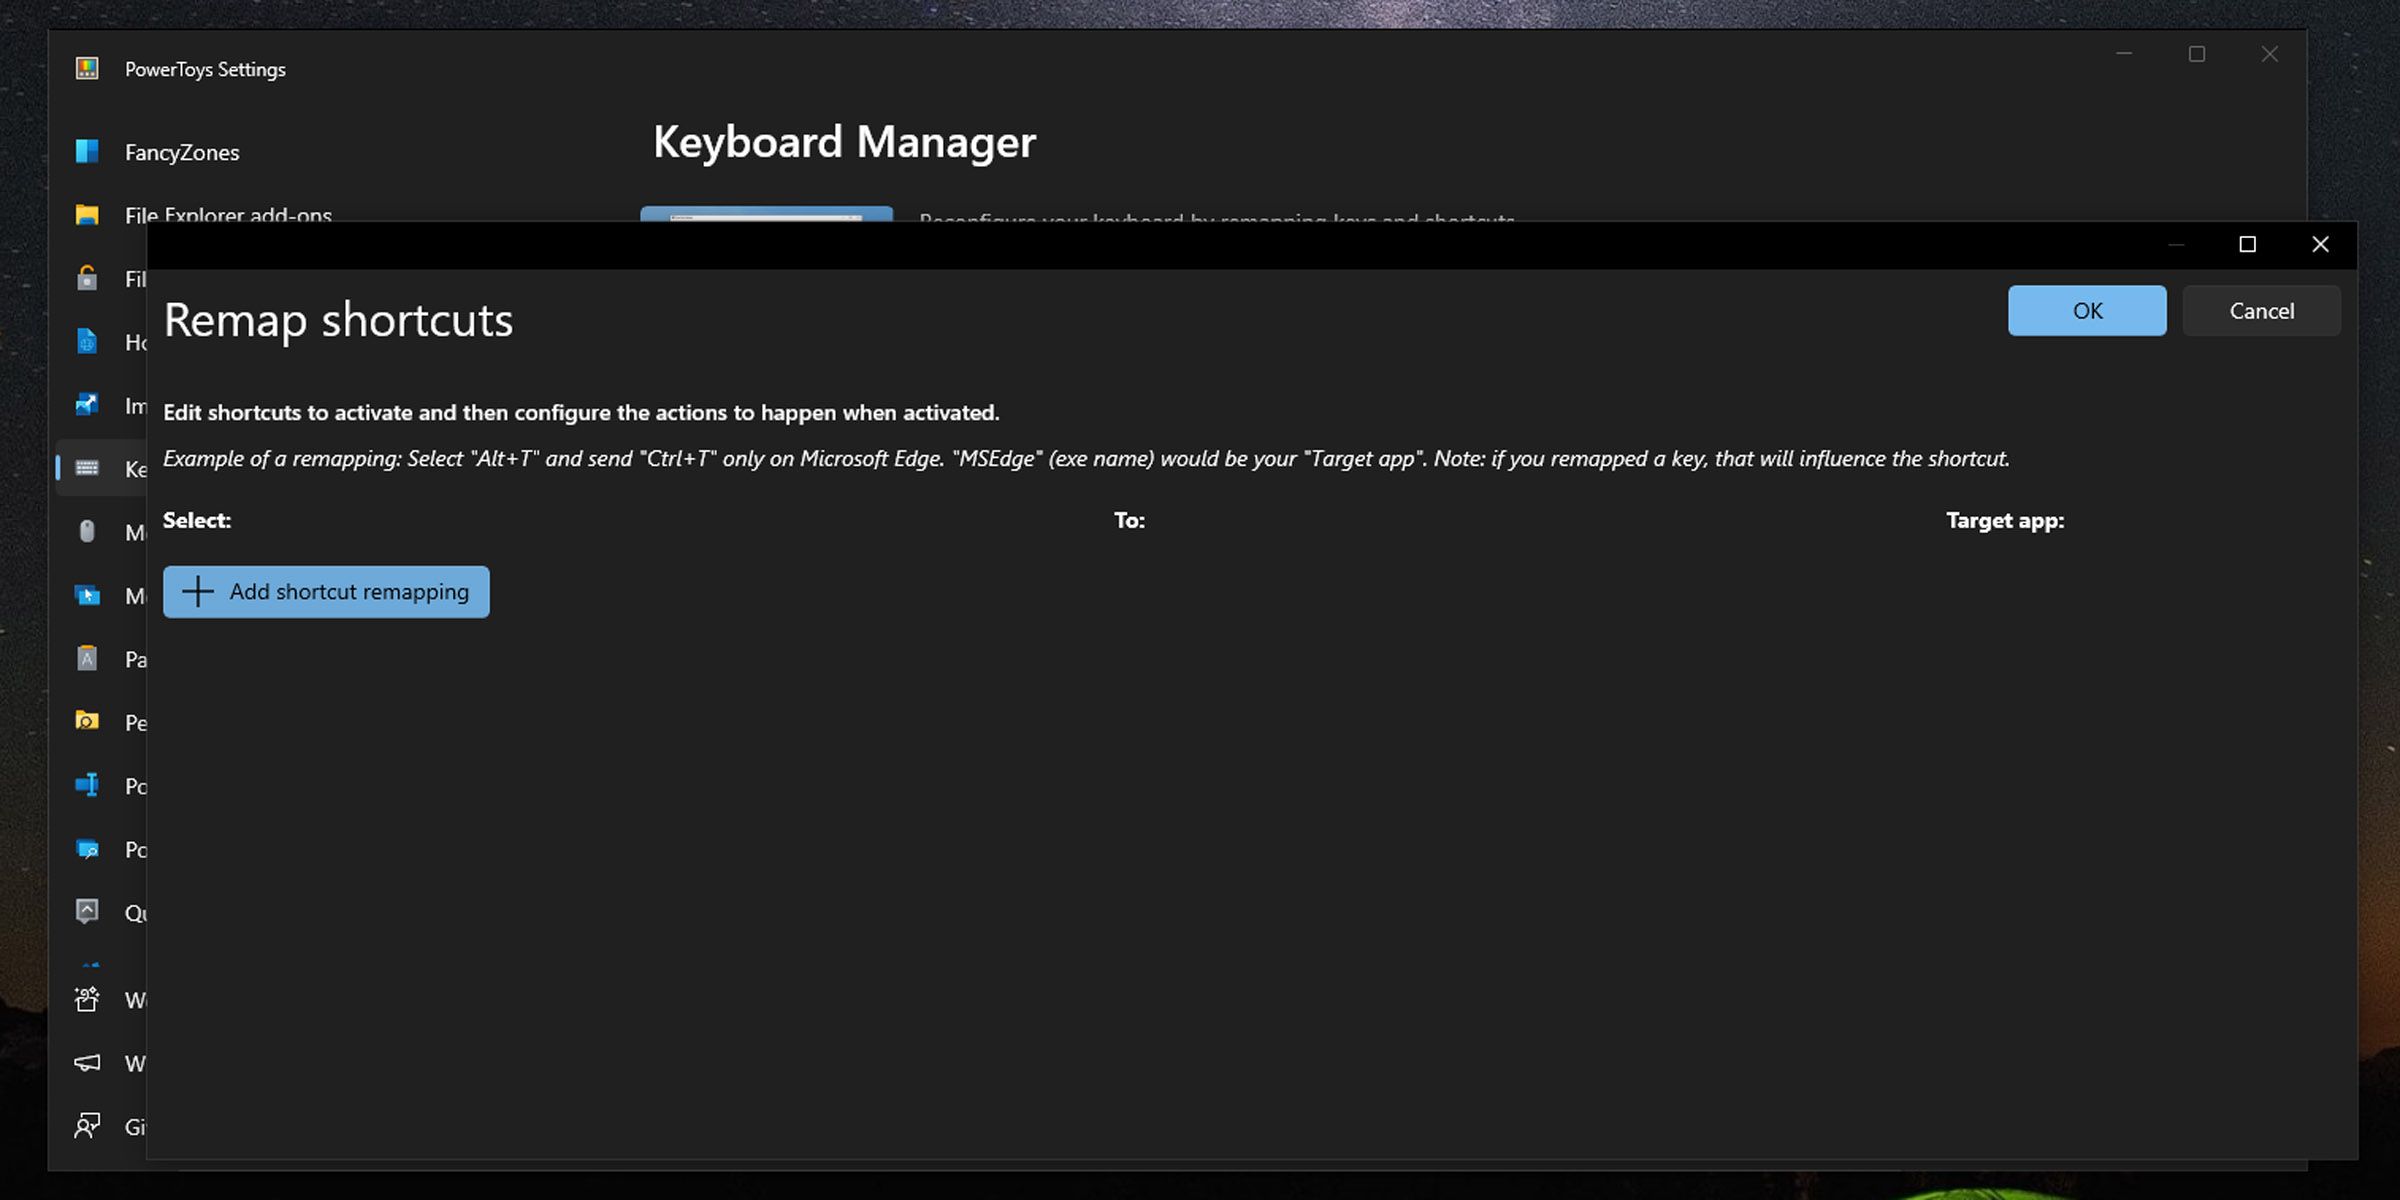
Task: Close the Remap shortcuts window
Action: click(2320, 245)
